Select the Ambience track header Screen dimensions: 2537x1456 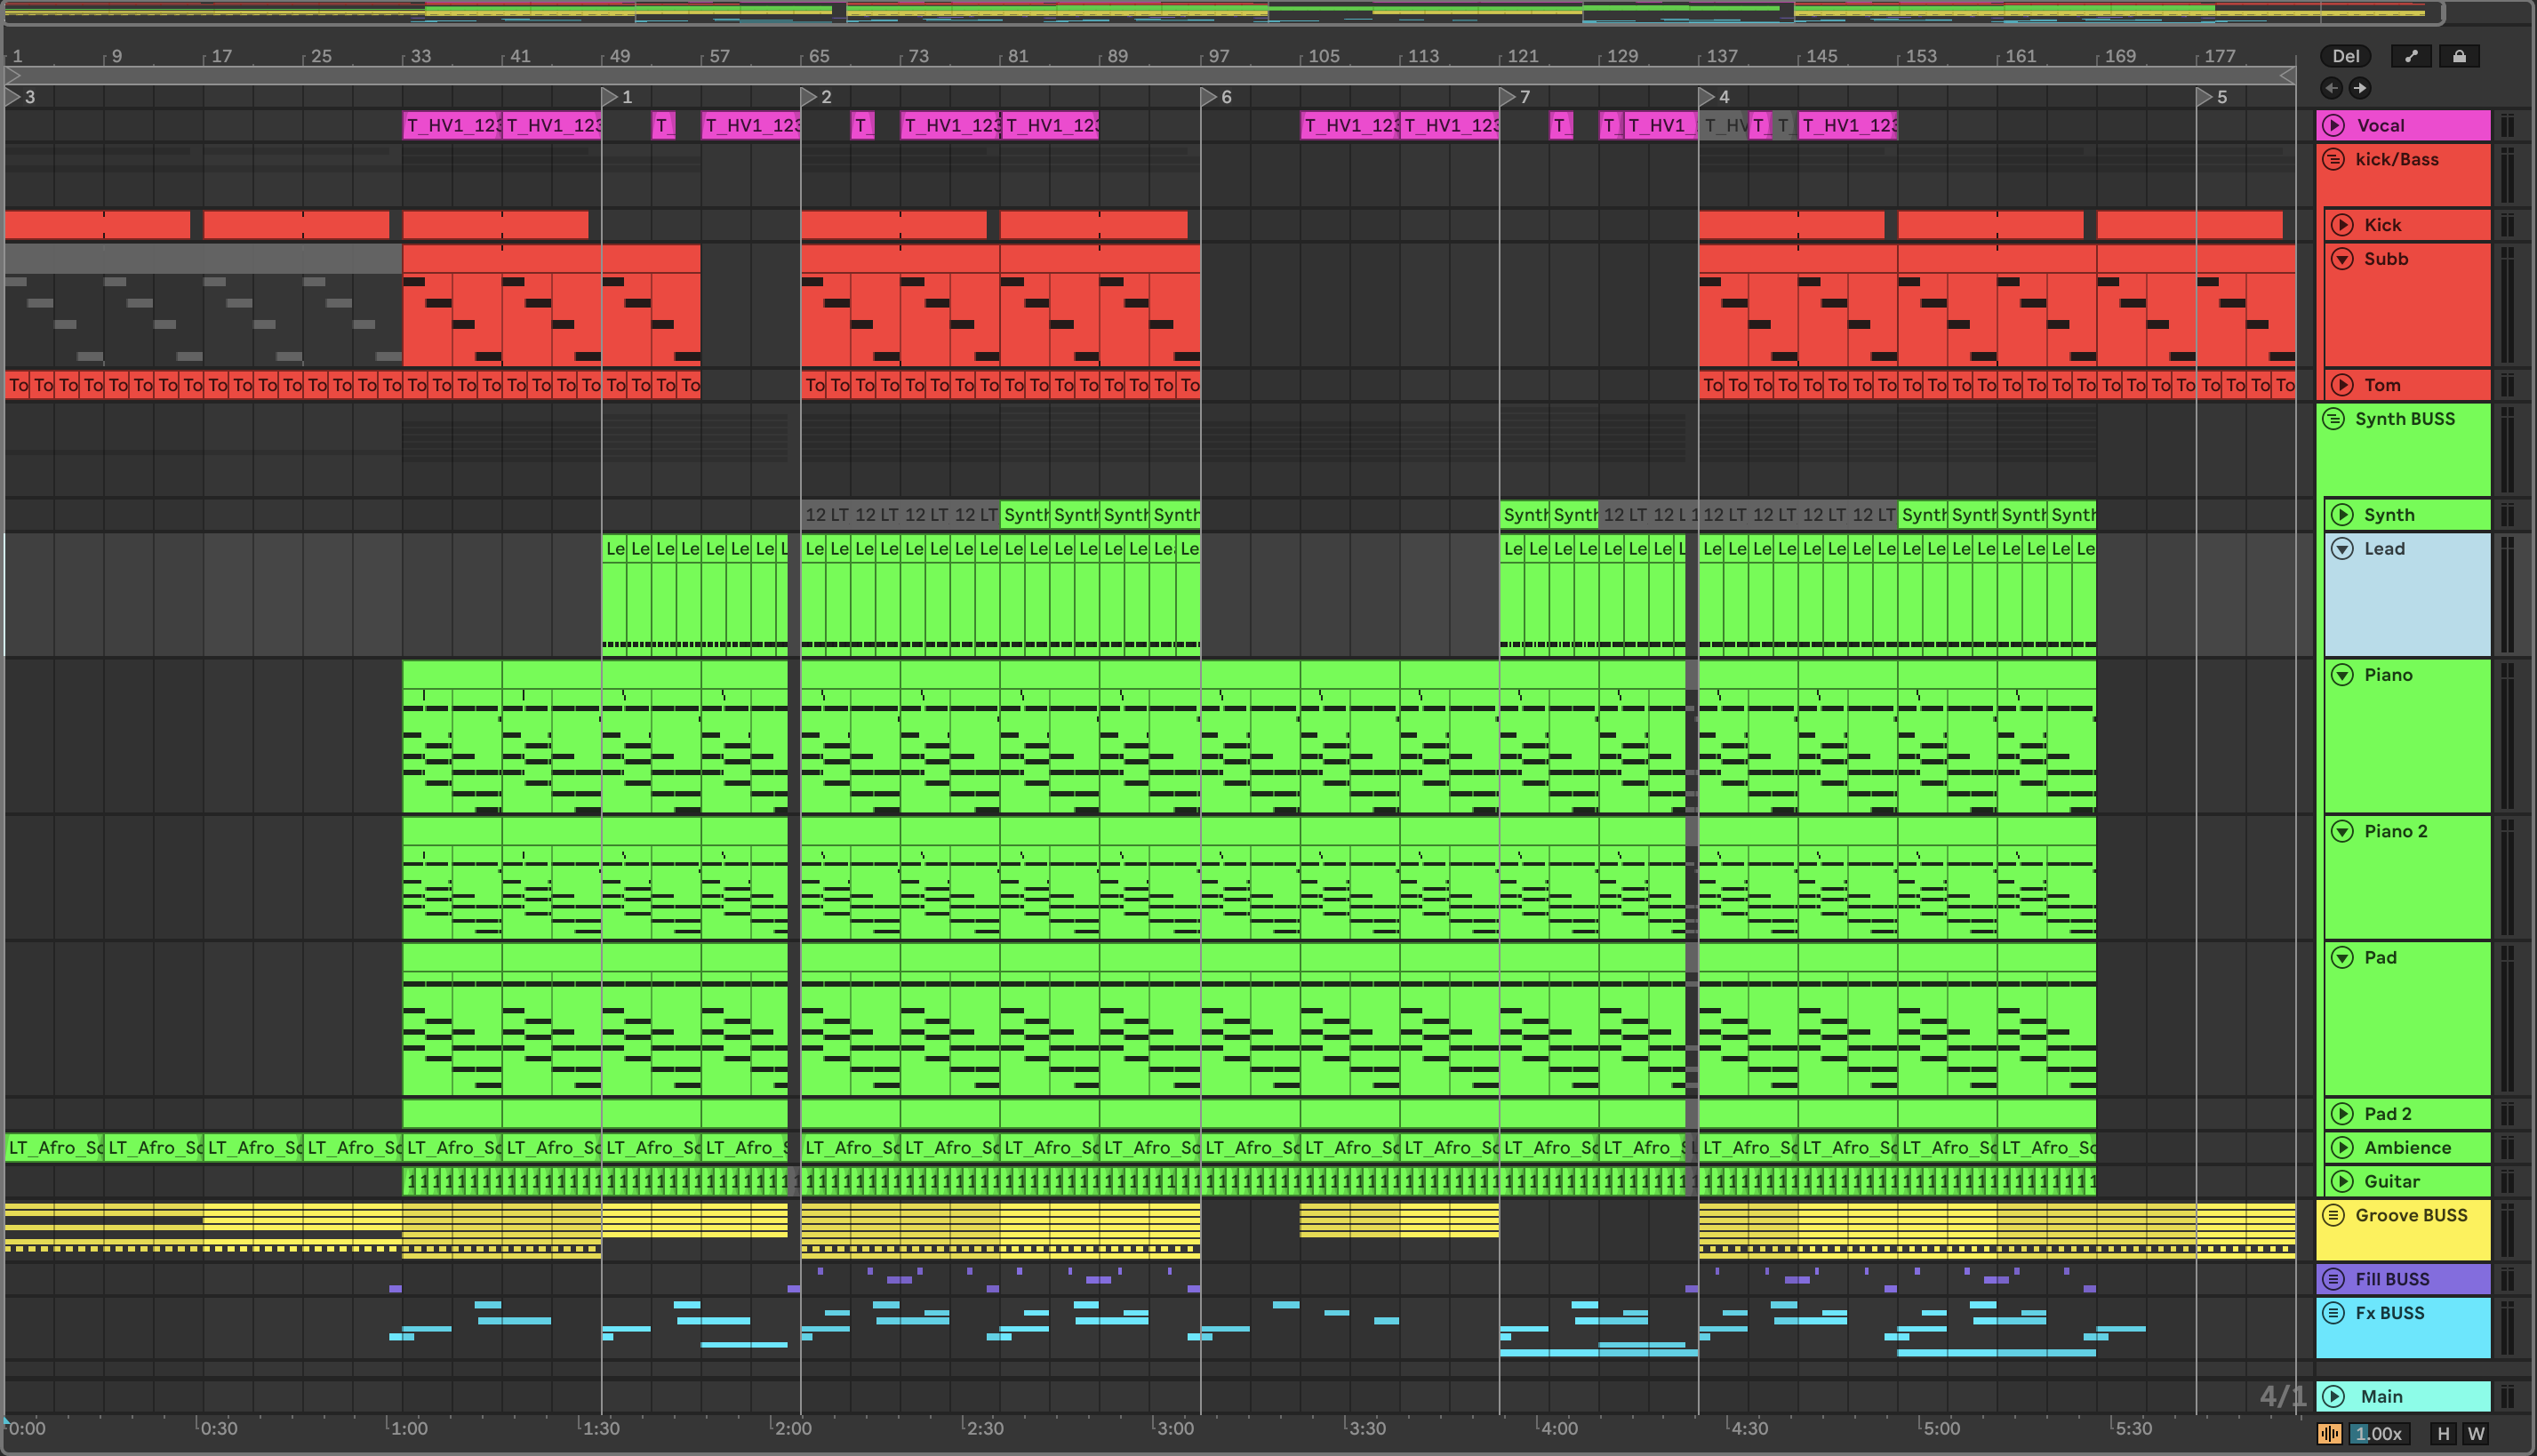coord(2406,1147)
